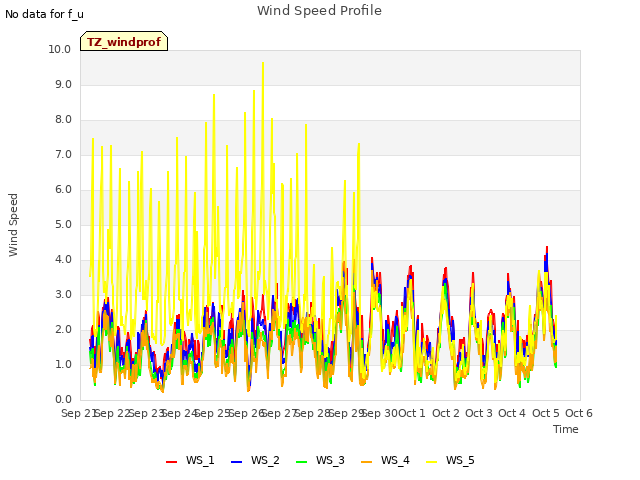Click the 7.0 y-axis tick label

[x=63, y=155]
